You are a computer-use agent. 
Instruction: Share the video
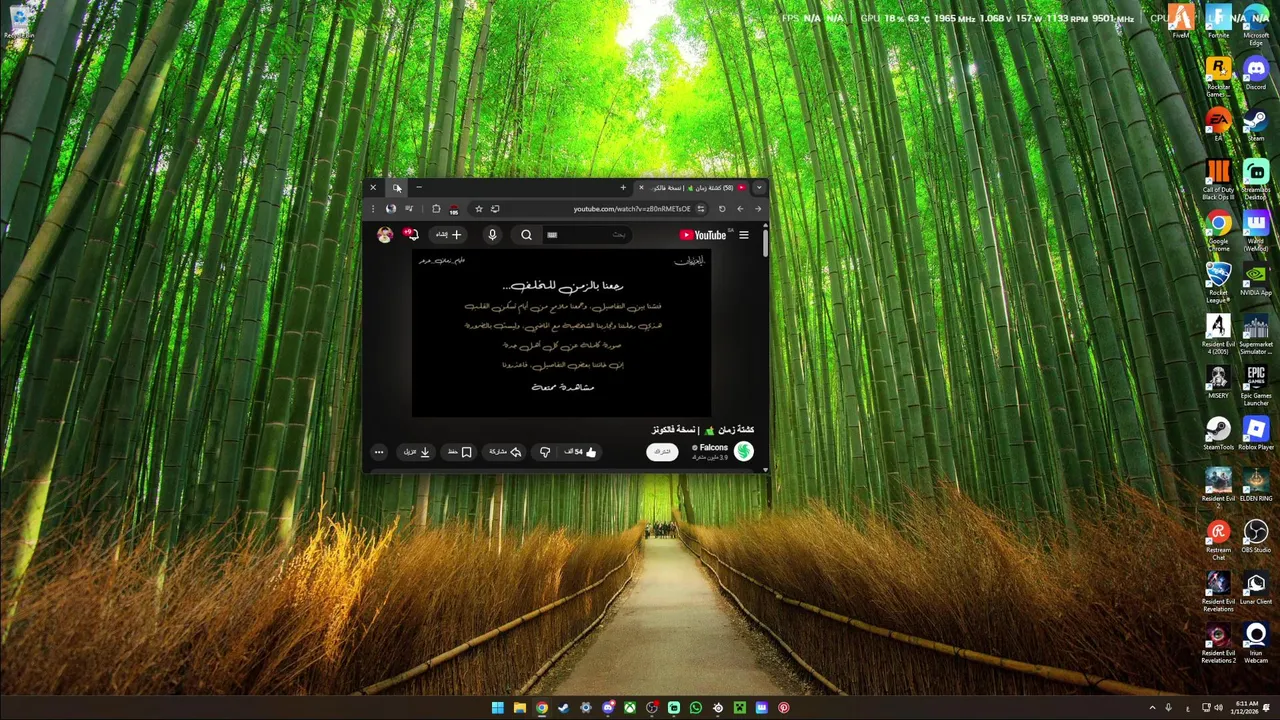[x=506, y=452]
